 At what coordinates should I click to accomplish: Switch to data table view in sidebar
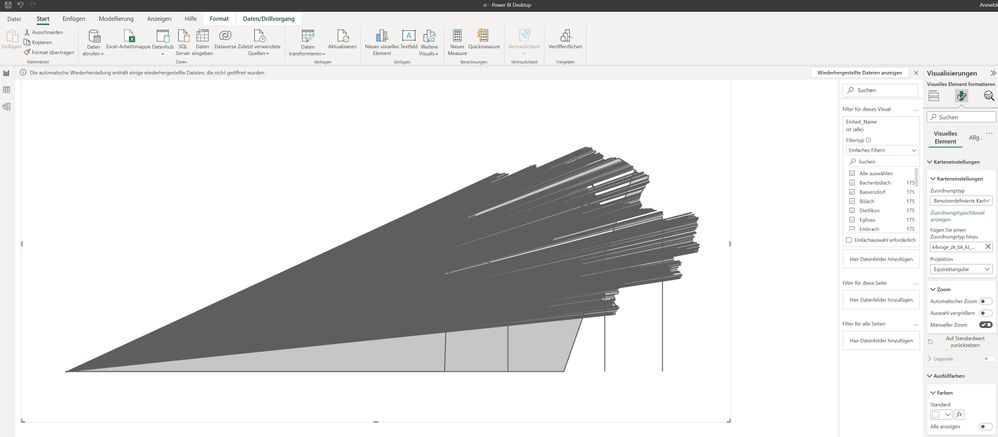6,90
